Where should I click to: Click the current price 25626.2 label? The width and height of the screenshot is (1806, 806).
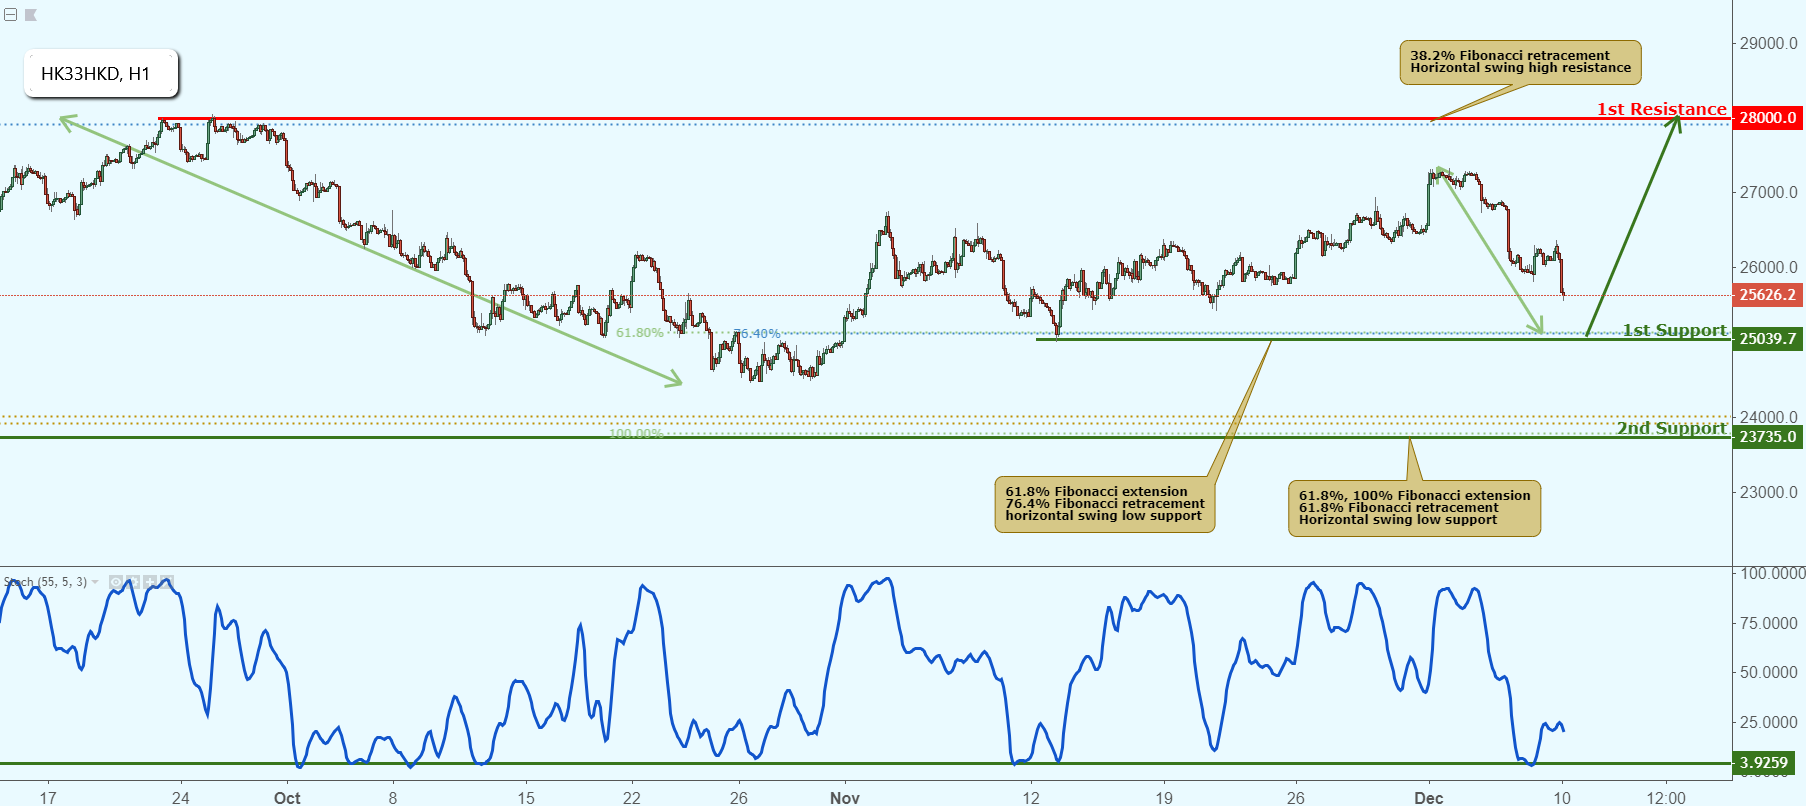coord(1768,295)
